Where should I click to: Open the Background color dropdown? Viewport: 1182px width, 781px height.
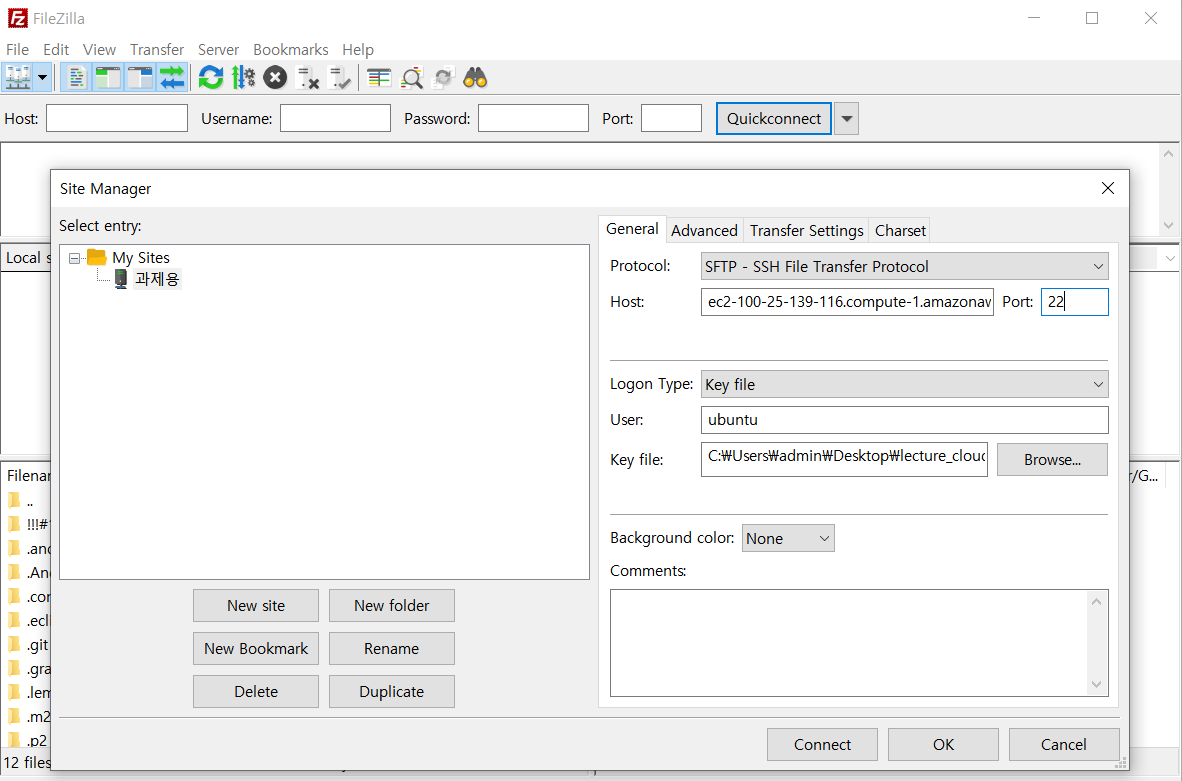tap(788, 538)
